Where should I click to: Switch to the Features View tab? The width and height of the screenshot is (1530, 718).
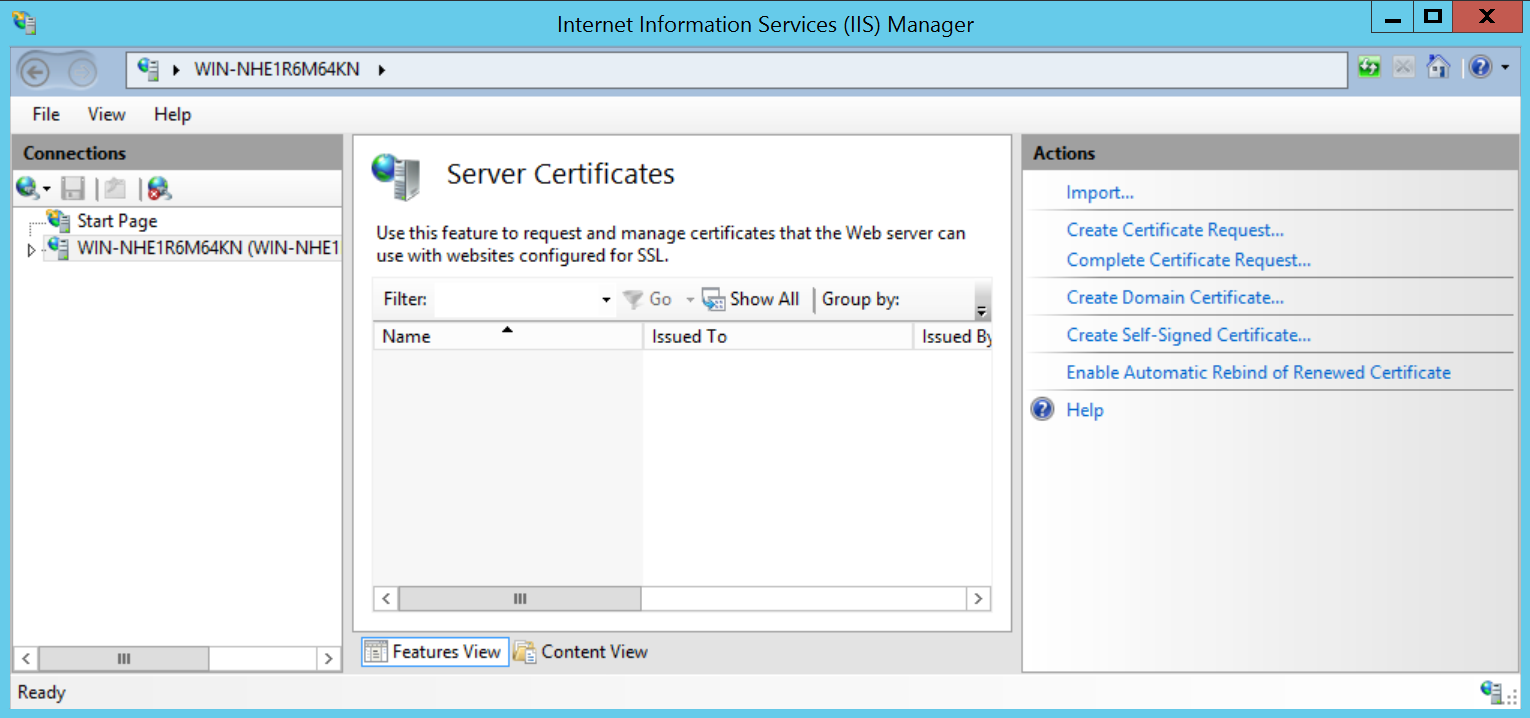(435, 652)
